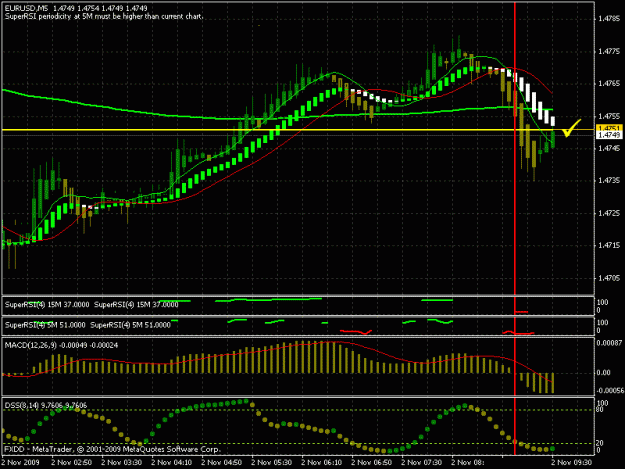Click the 1.4715 price scale label
Image resolution: width=625 pixels, height=469 pixels.
click(610, 245)
